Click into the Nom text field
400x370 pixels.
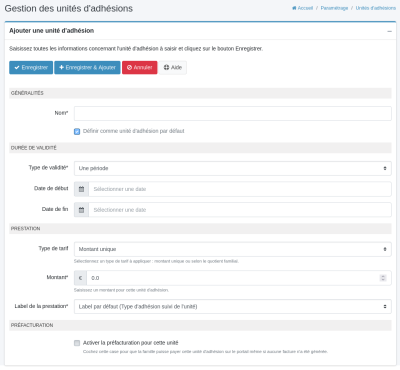click(233, 113)
